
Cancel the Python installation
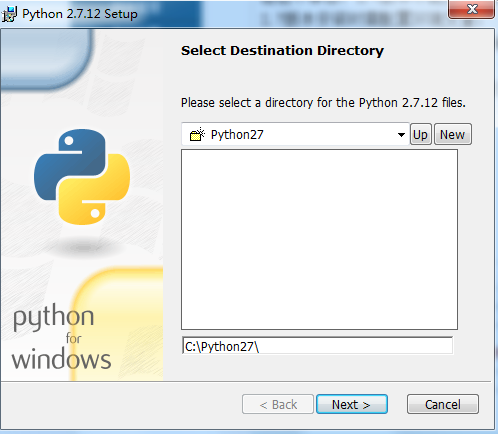pos(443,404)
